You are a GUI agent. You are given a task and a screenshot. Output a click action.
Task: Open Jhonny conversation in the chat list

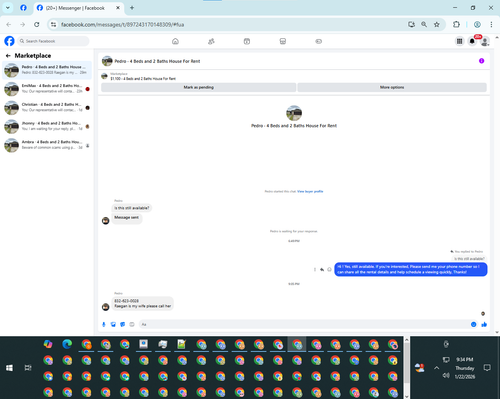point(47,126)
